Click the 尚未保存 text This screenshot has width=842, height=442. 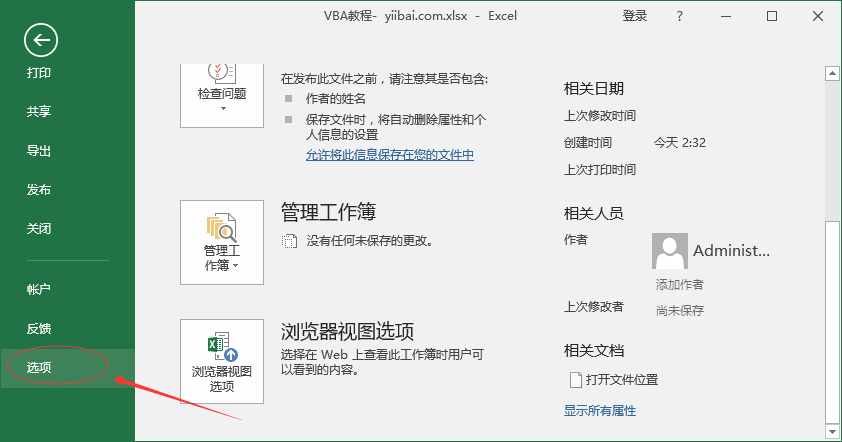pyautogui.click(x=679, y=310)
